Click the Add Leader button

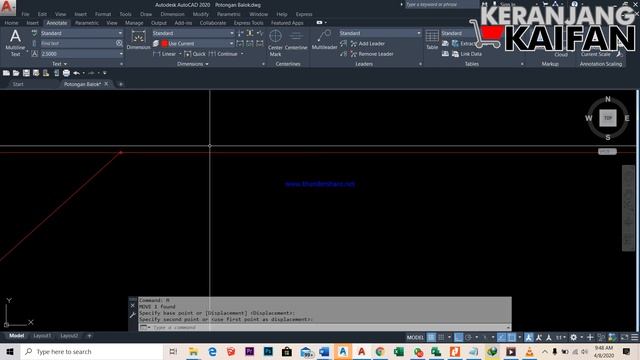click(368, 44)
